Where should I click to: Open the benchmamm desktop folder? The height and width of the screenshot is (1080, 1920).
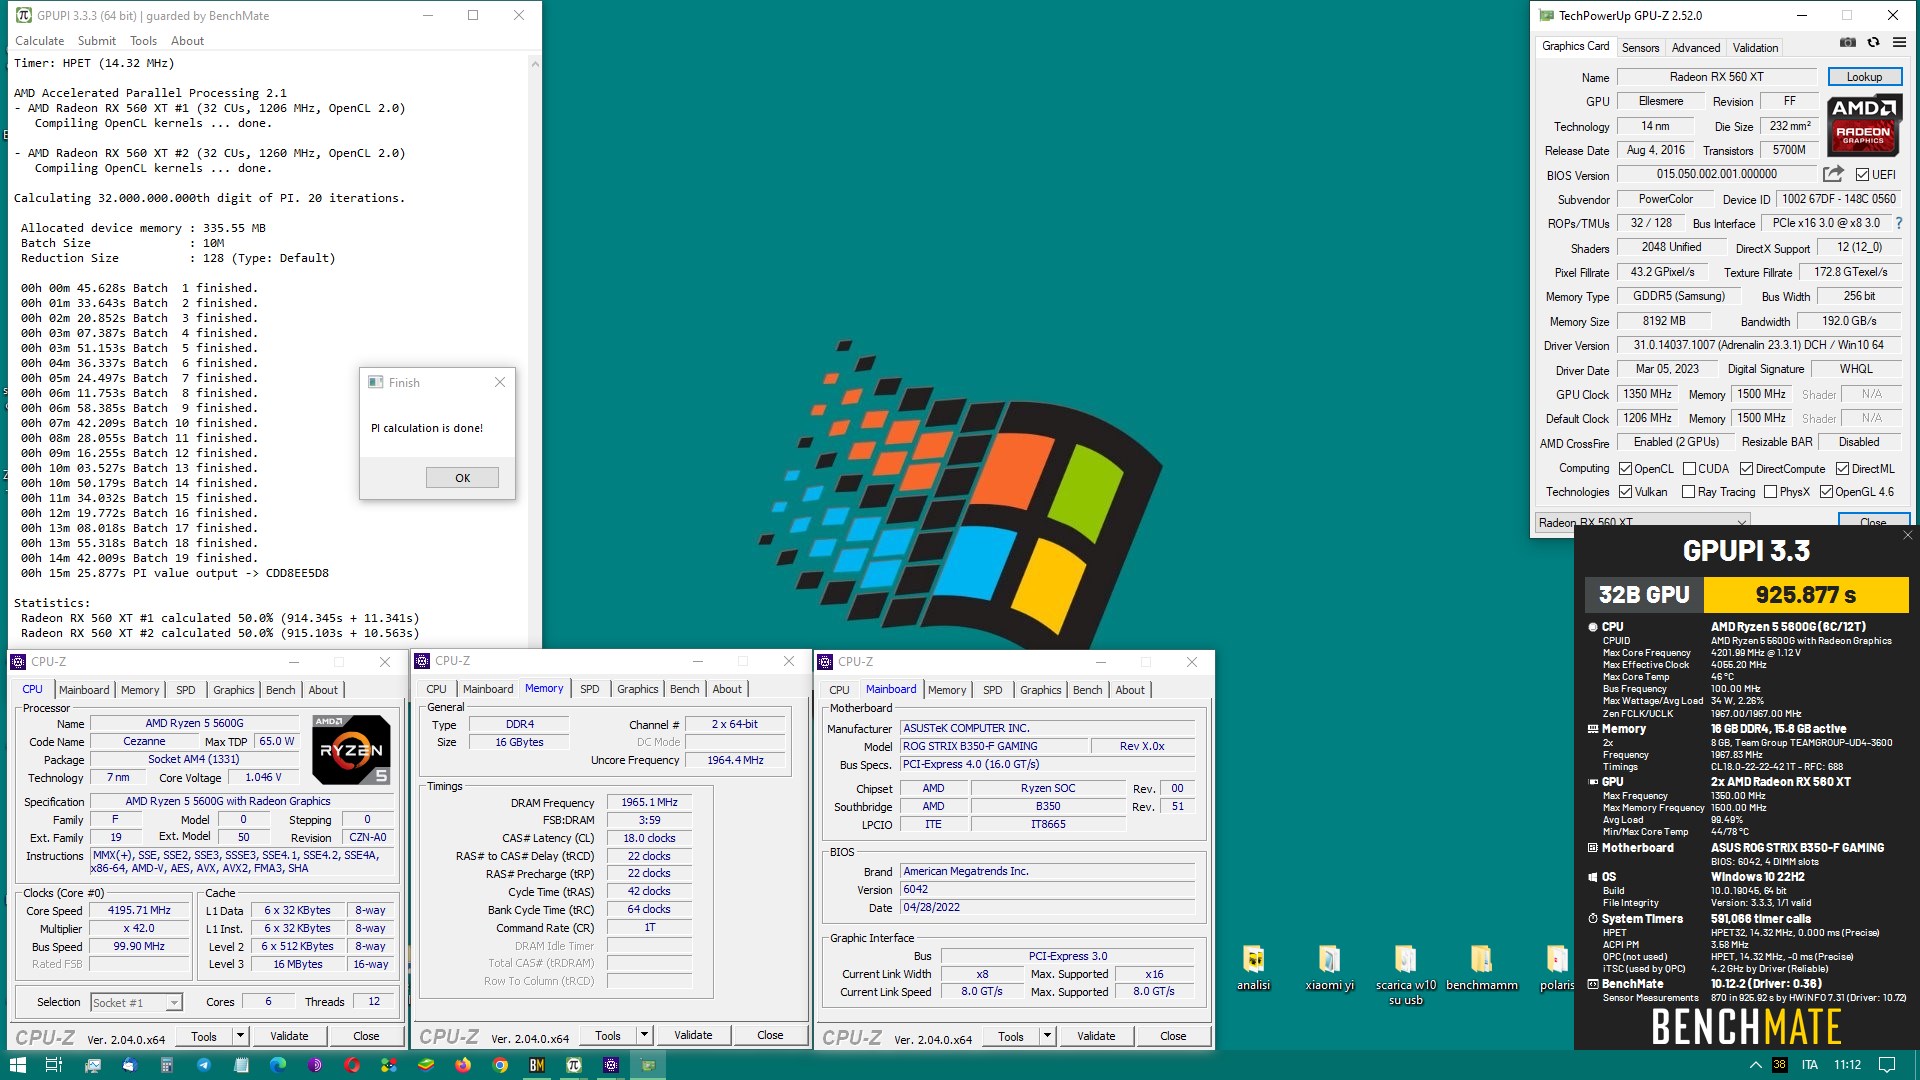click(x=1481, y=968)
